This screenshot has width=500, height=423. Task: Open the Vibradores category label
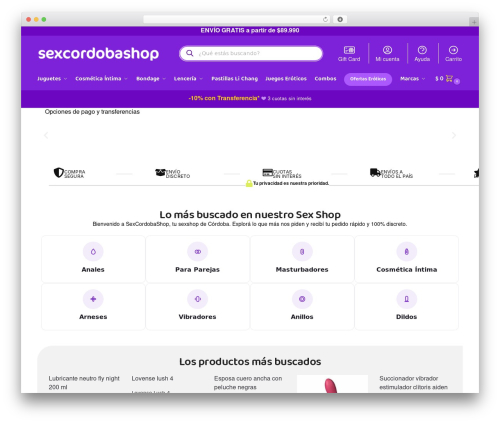tap(197, 317)
